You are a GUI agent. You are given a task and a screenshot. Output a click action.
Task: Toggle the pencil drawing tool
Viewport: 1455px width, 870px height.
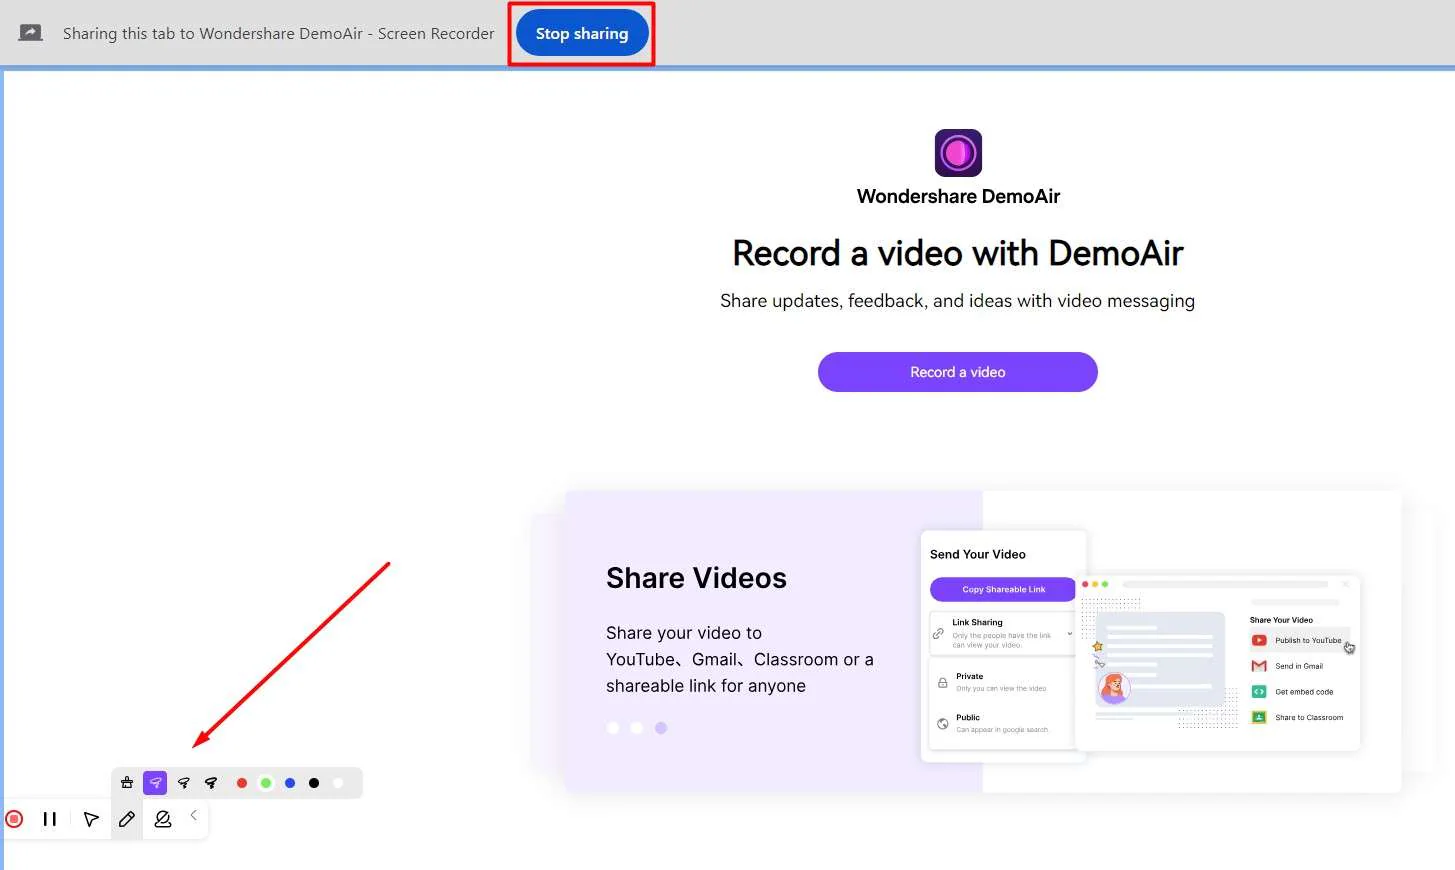[x=127, y=819]
